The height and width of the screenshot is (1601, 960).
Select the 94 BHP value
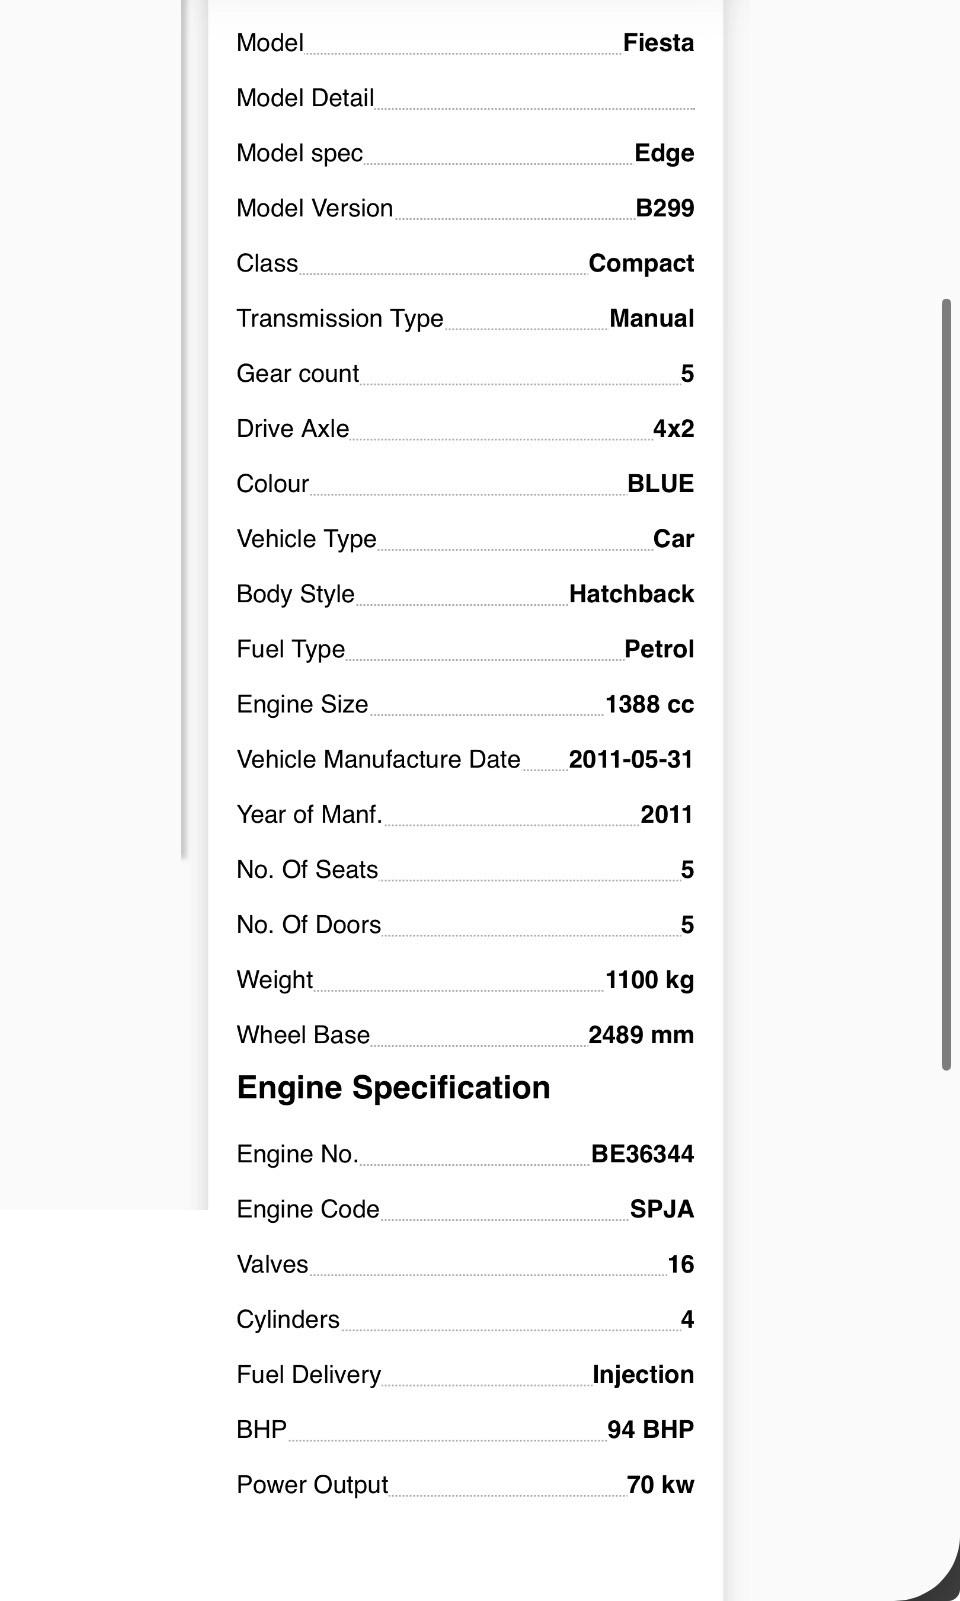click(650, 1430)
